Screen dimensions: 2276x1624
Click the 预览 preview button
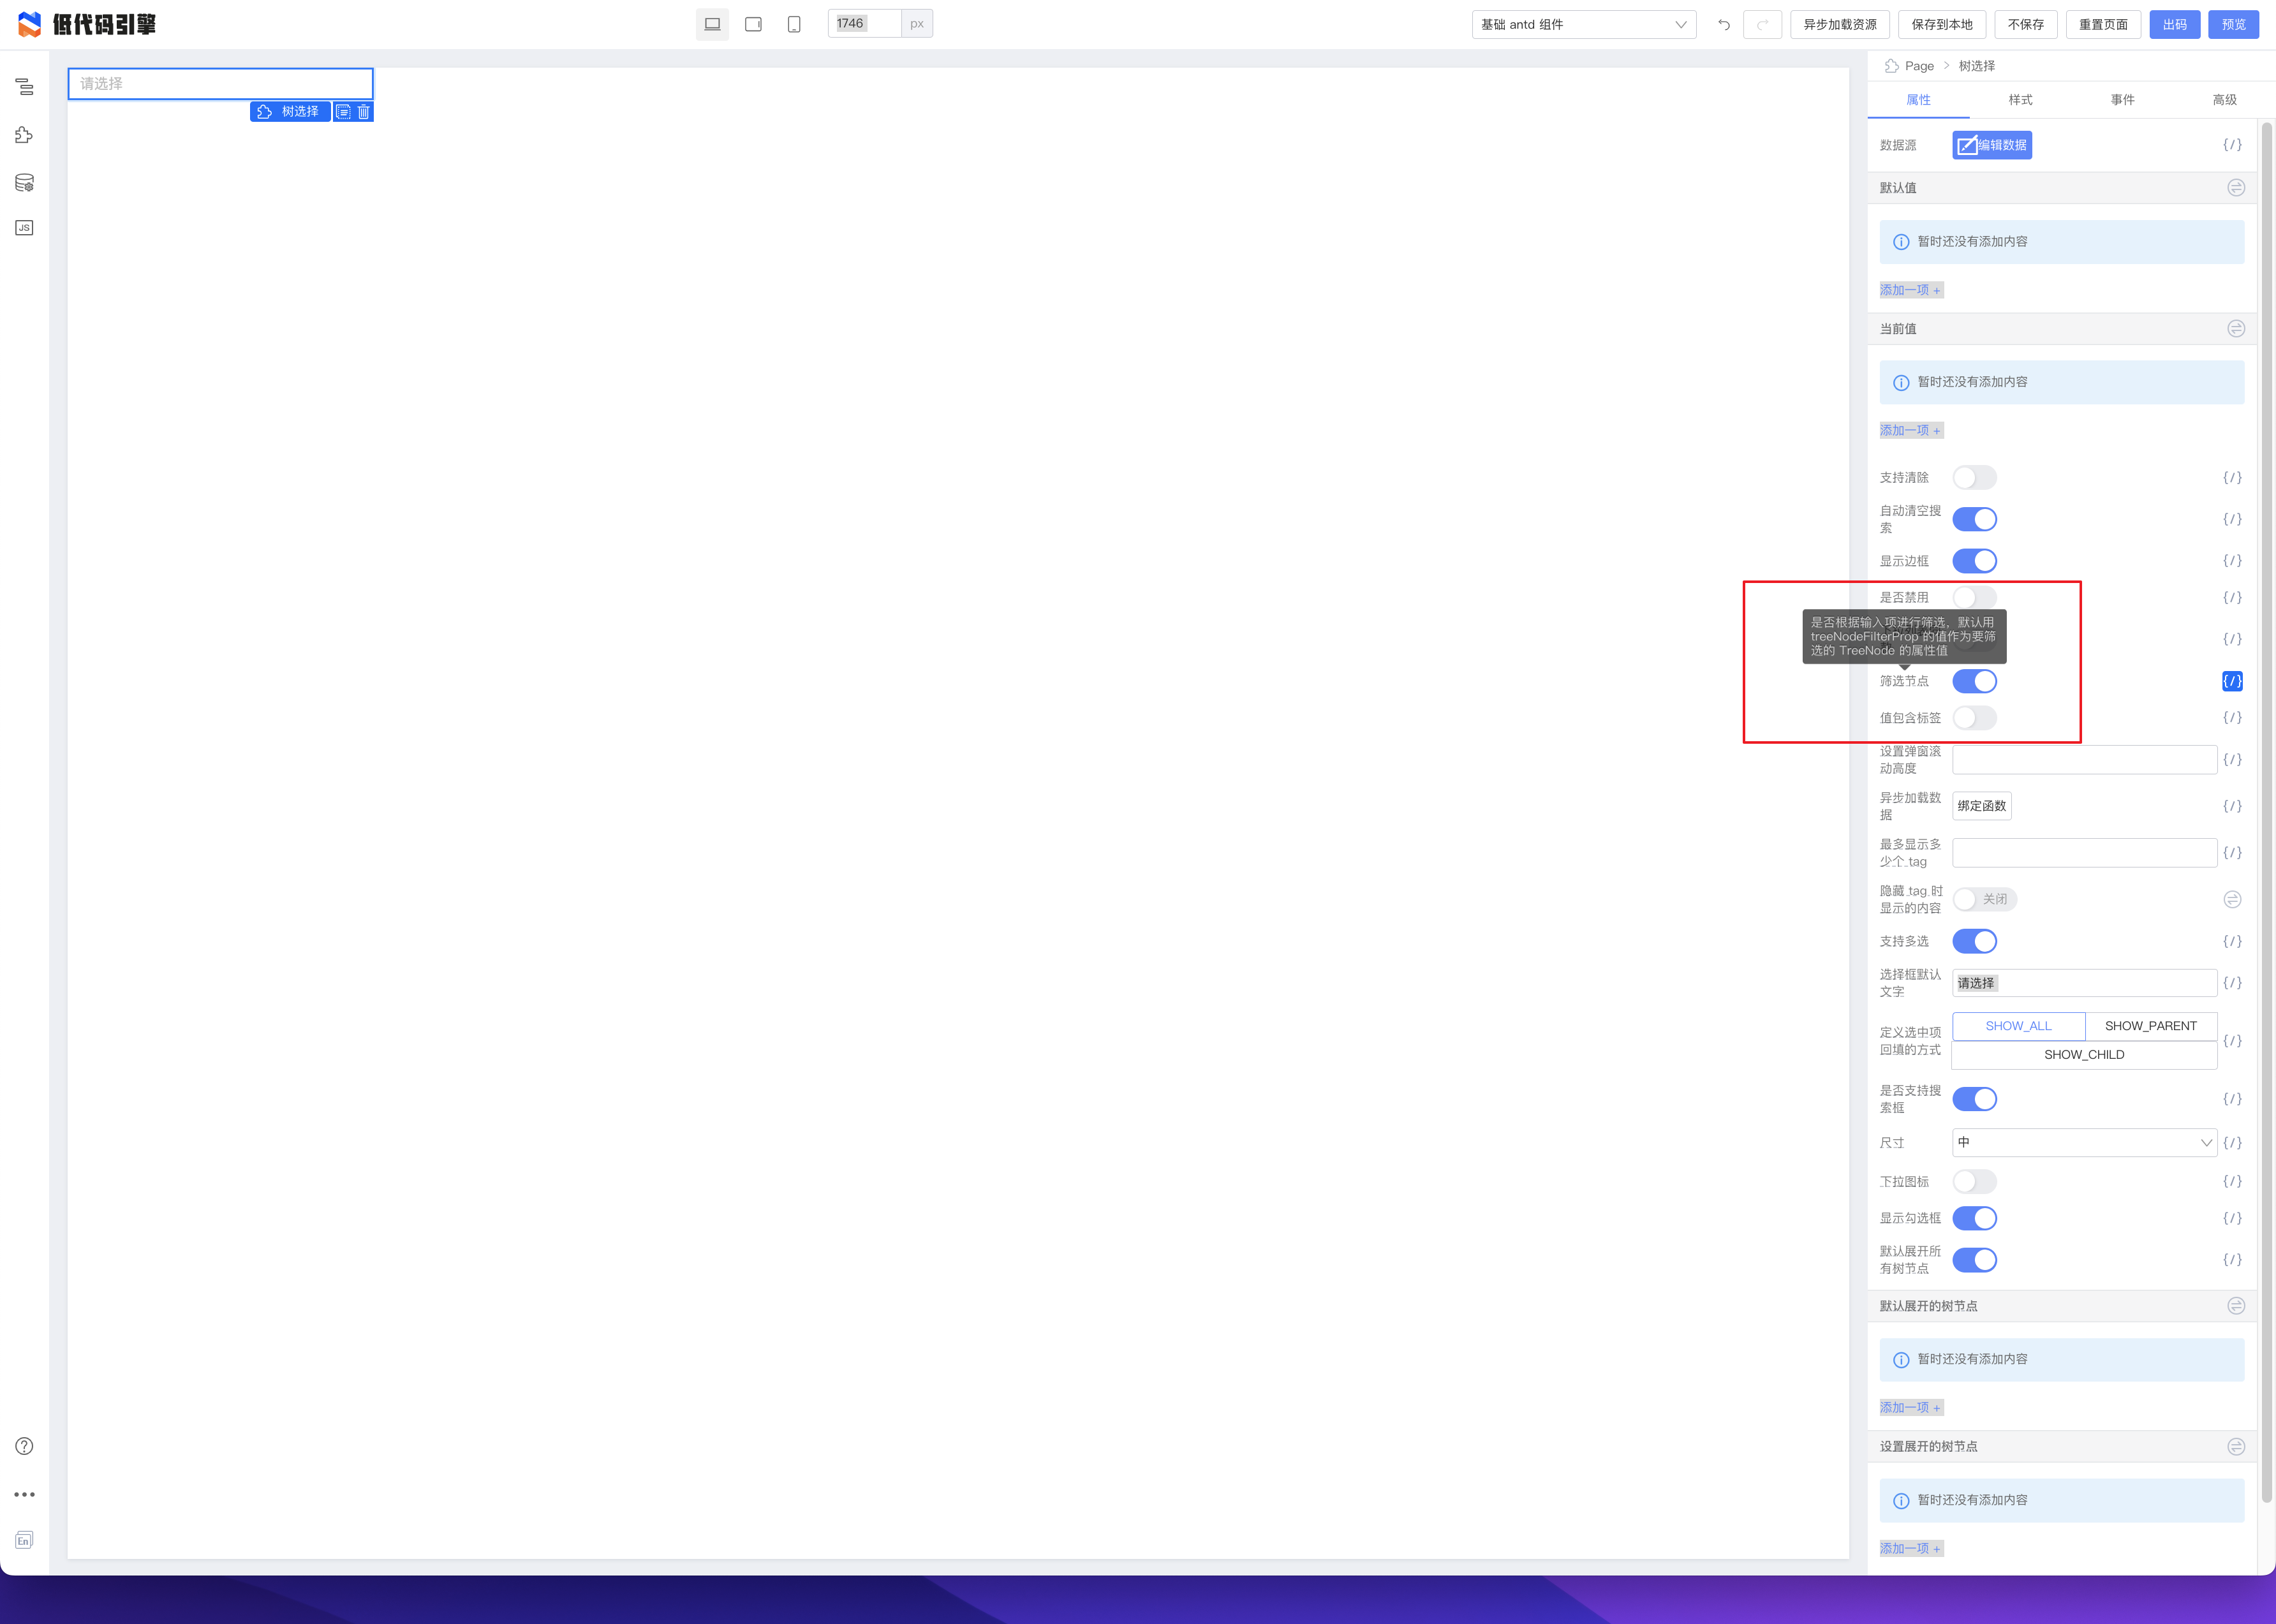pyautogui.click(x=2233, y=24)
